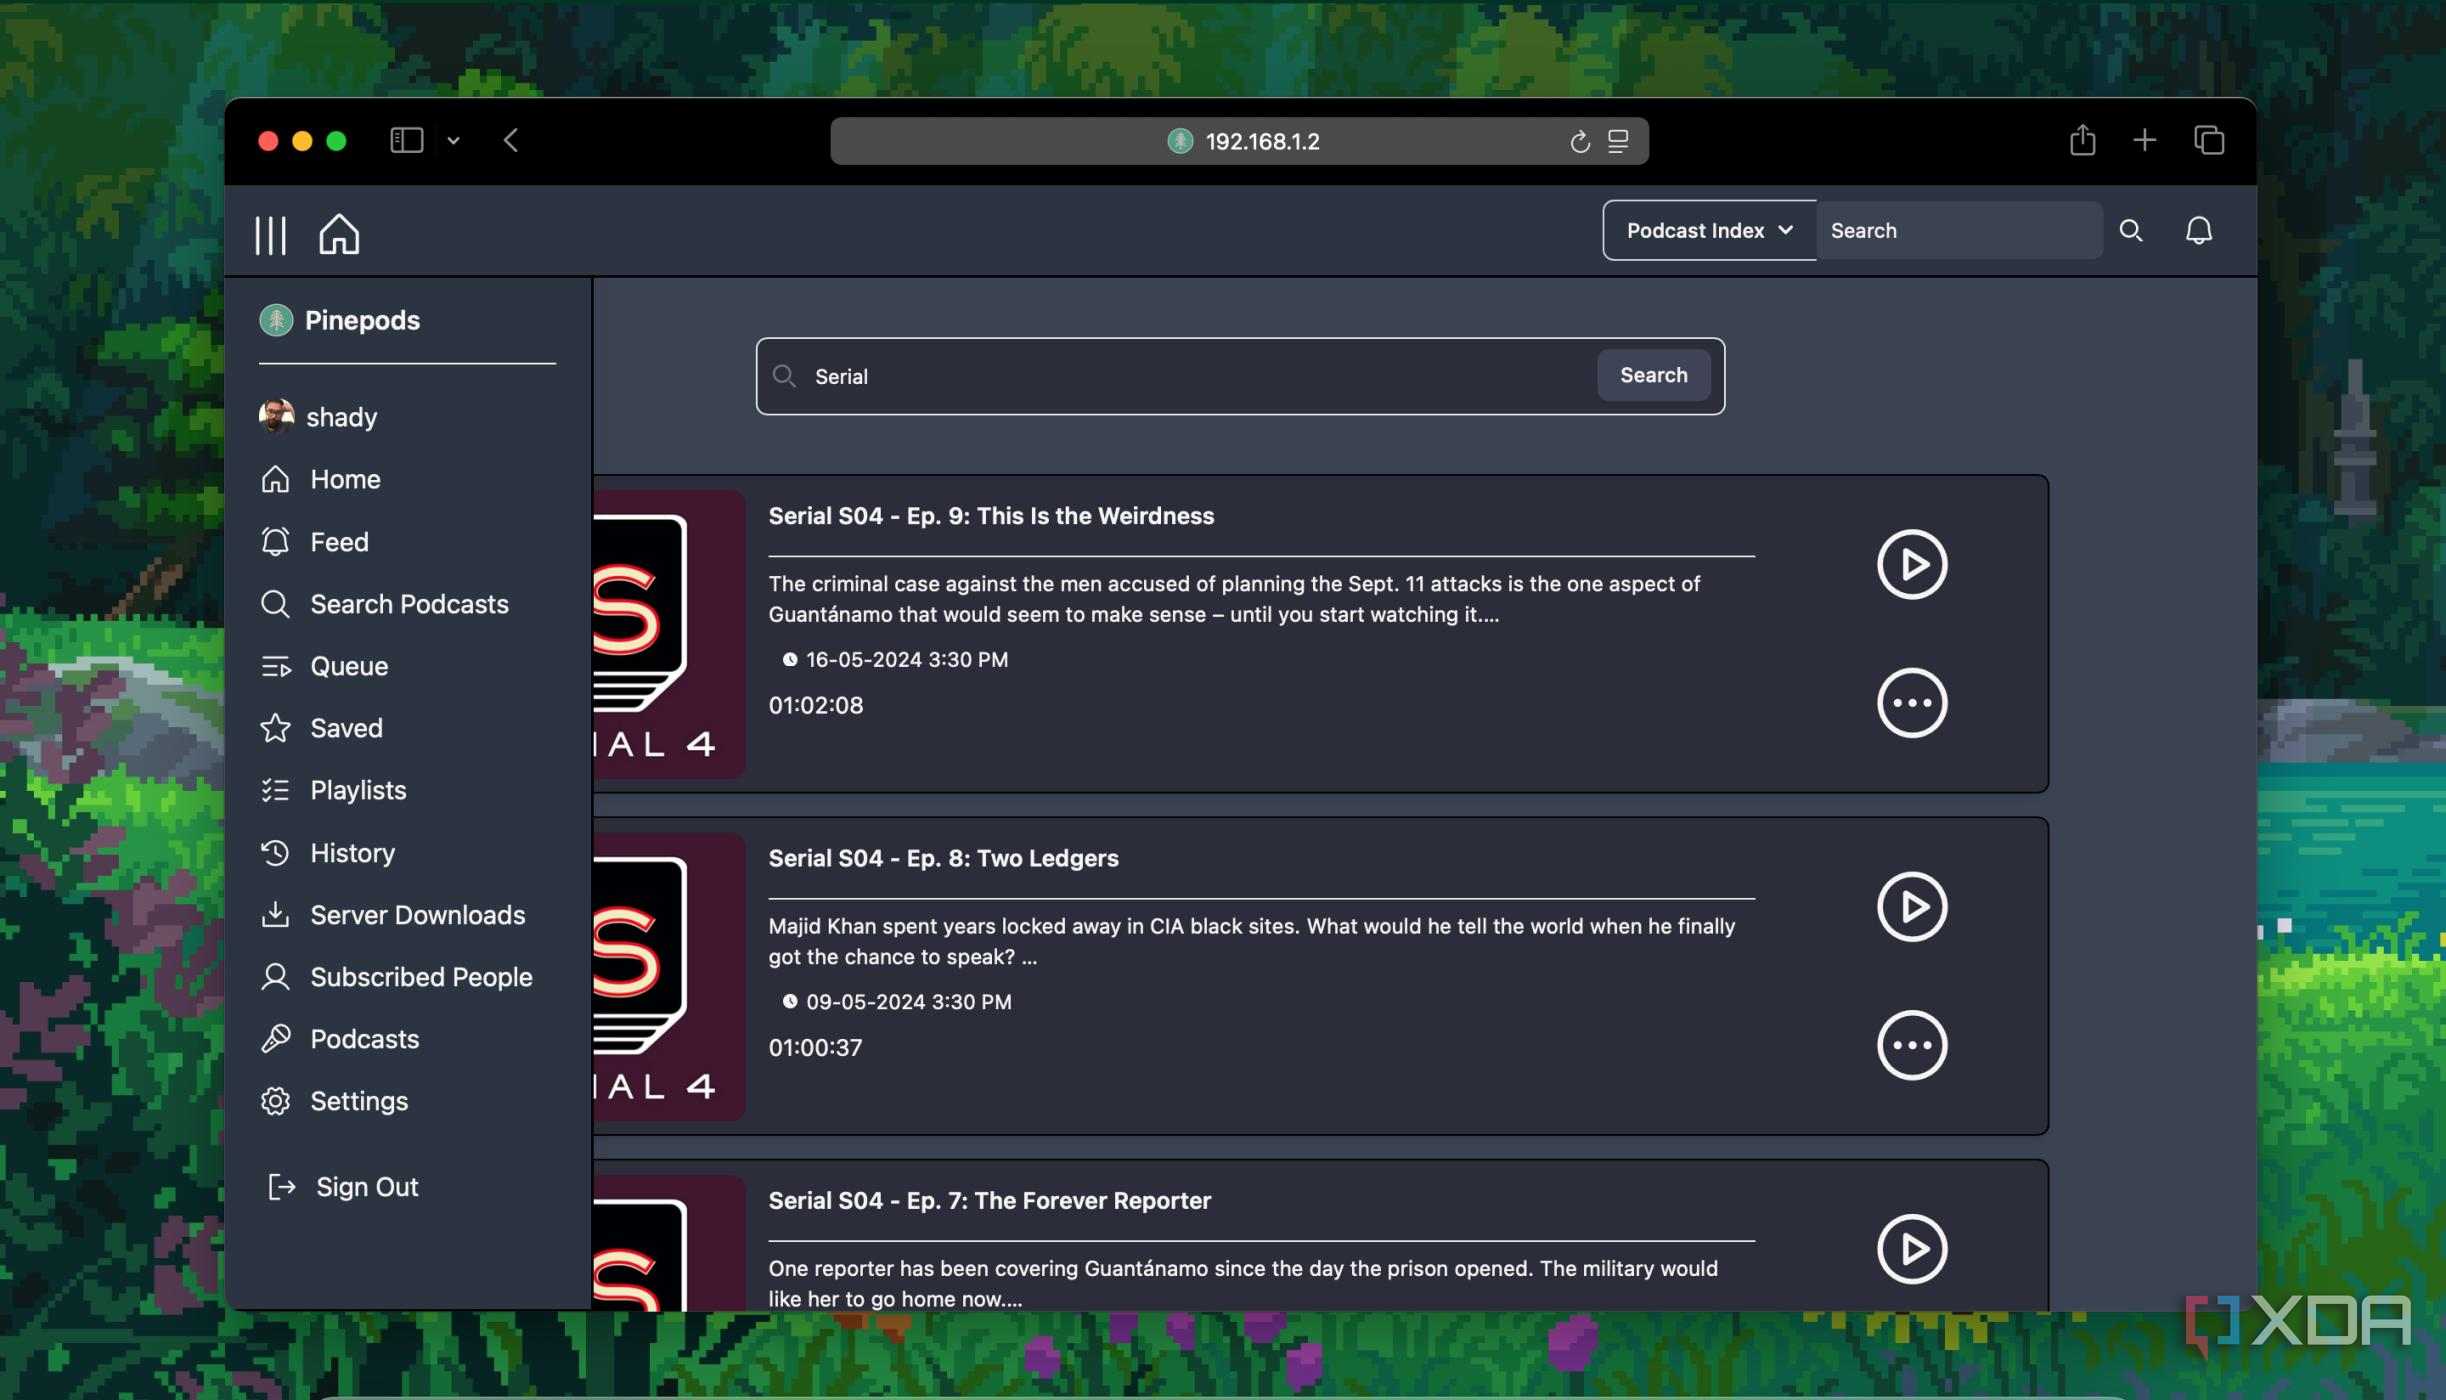Open notifications bell in top bar
The image size is (2446, 1400).
coord(2198,231)
